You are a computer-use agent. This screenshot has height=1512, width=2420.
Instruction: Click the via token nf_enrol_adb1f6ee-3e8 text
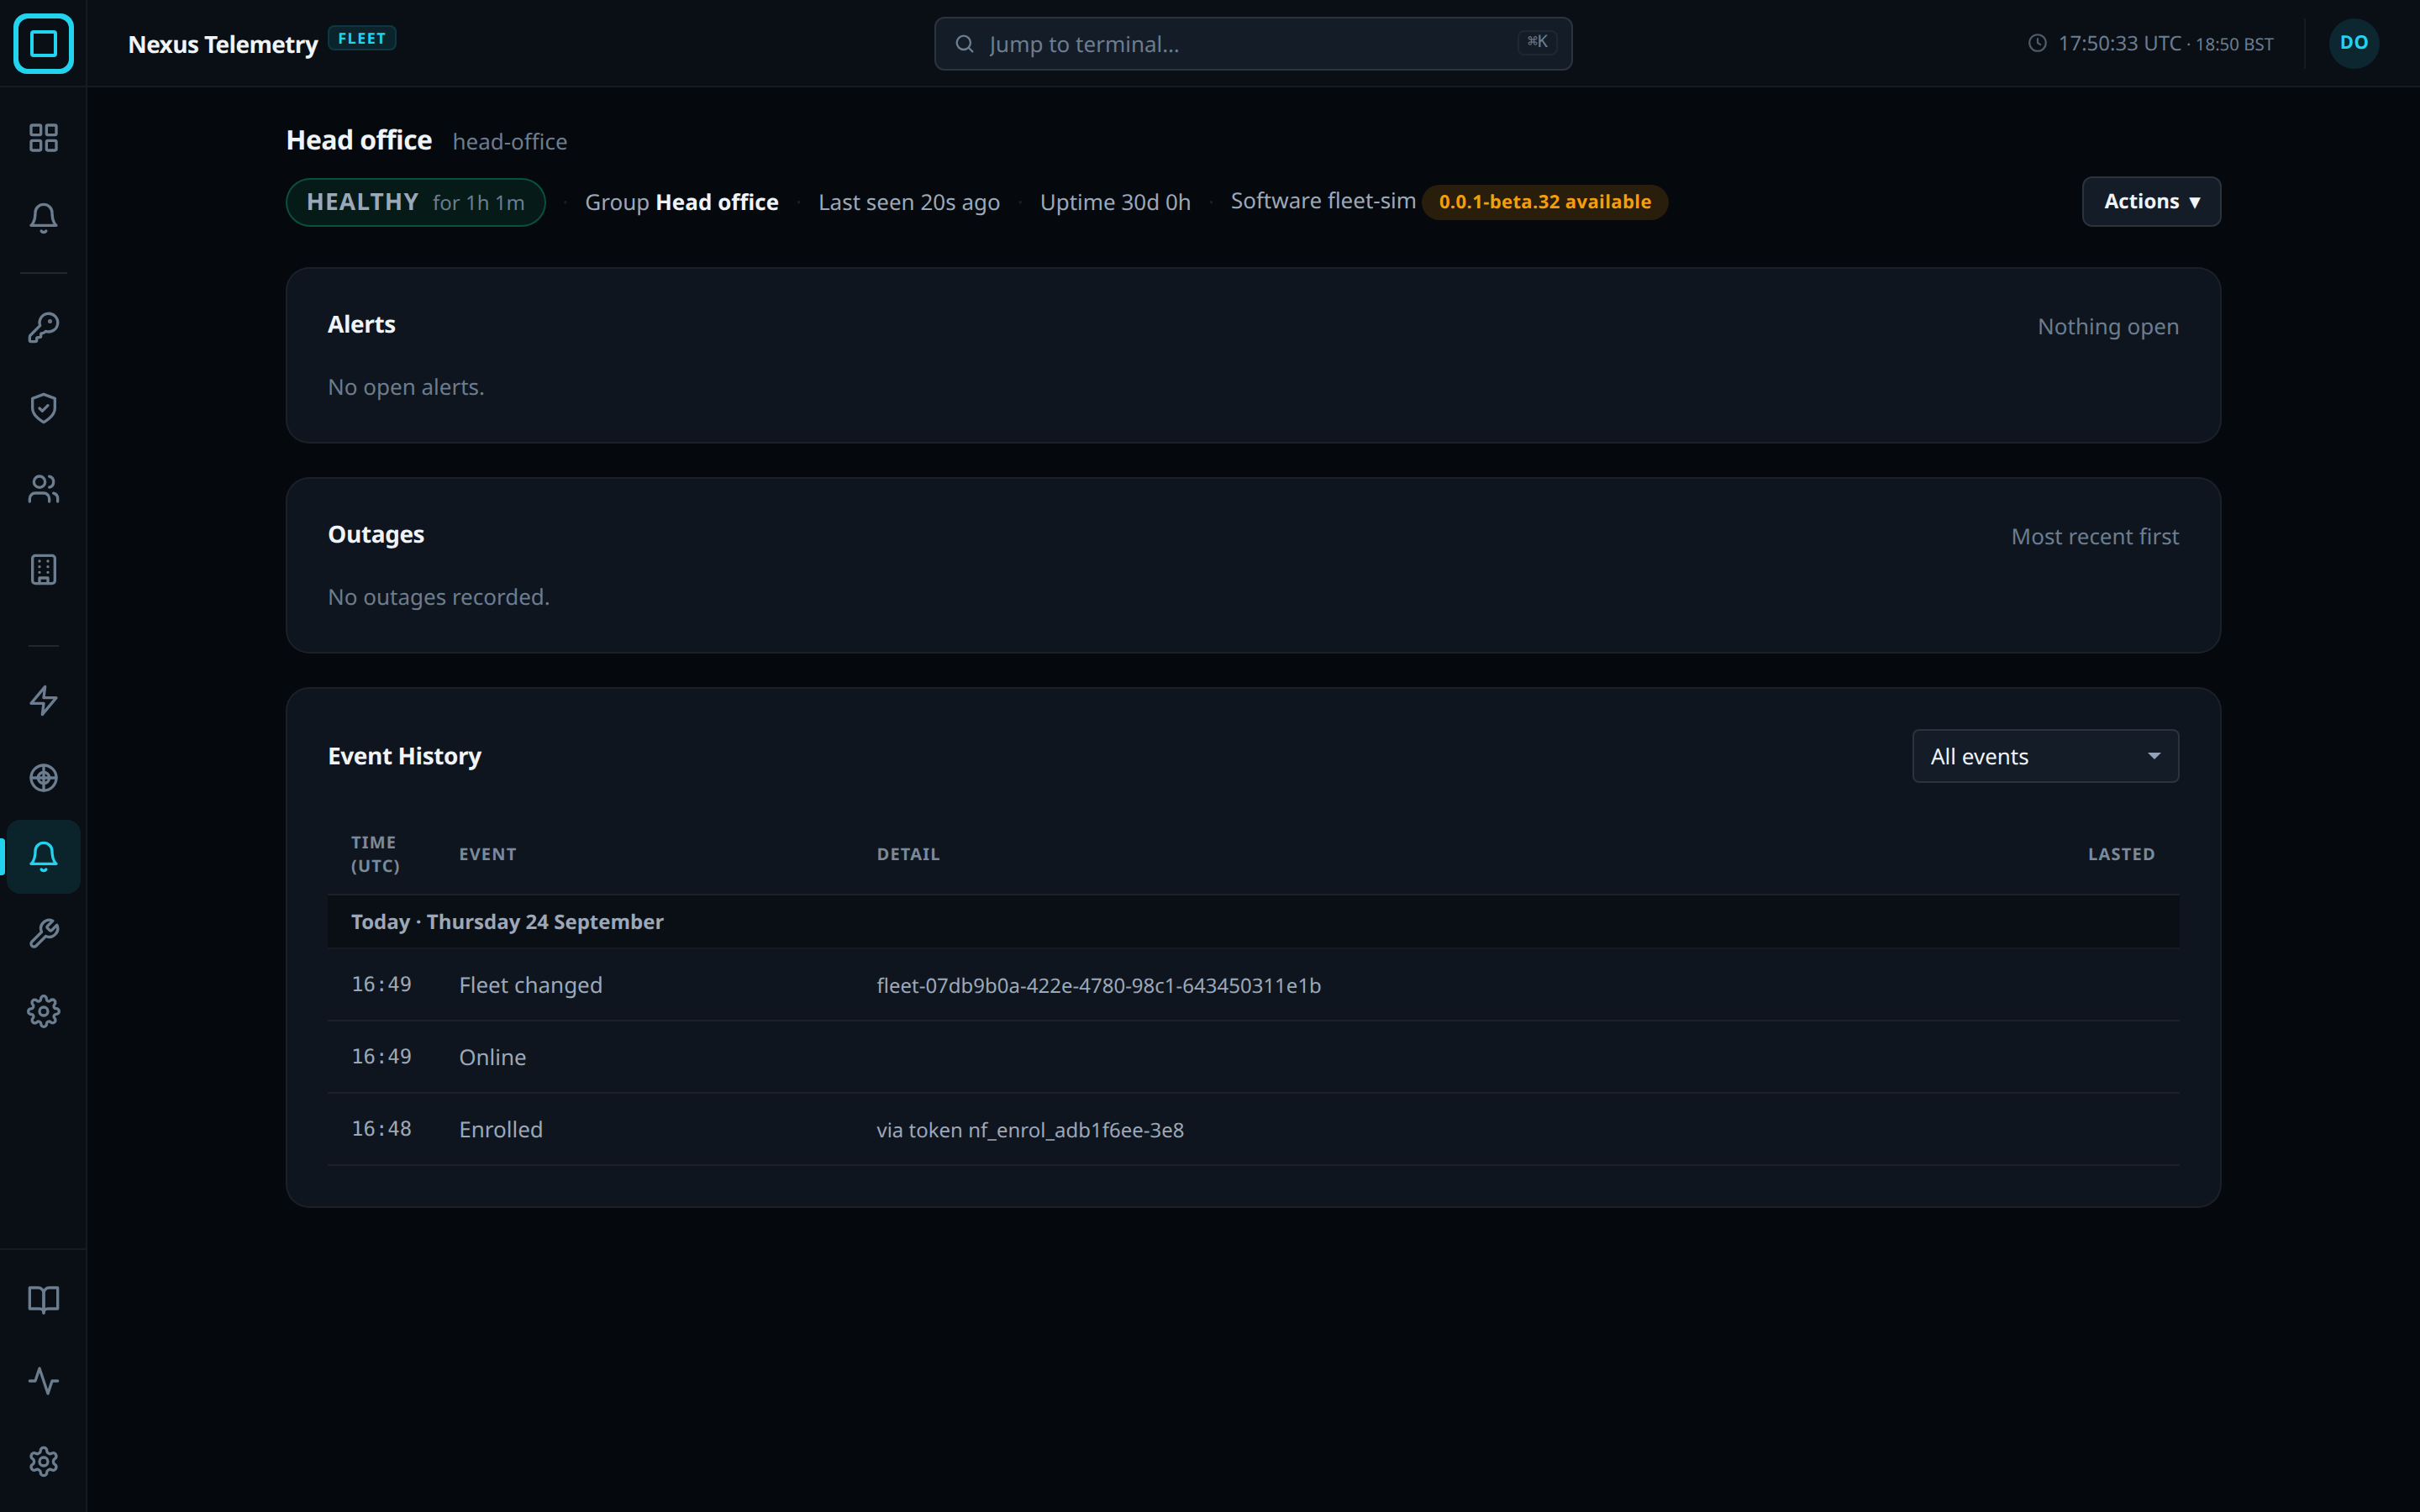pyautogui.click(x=1030, y=1130)
